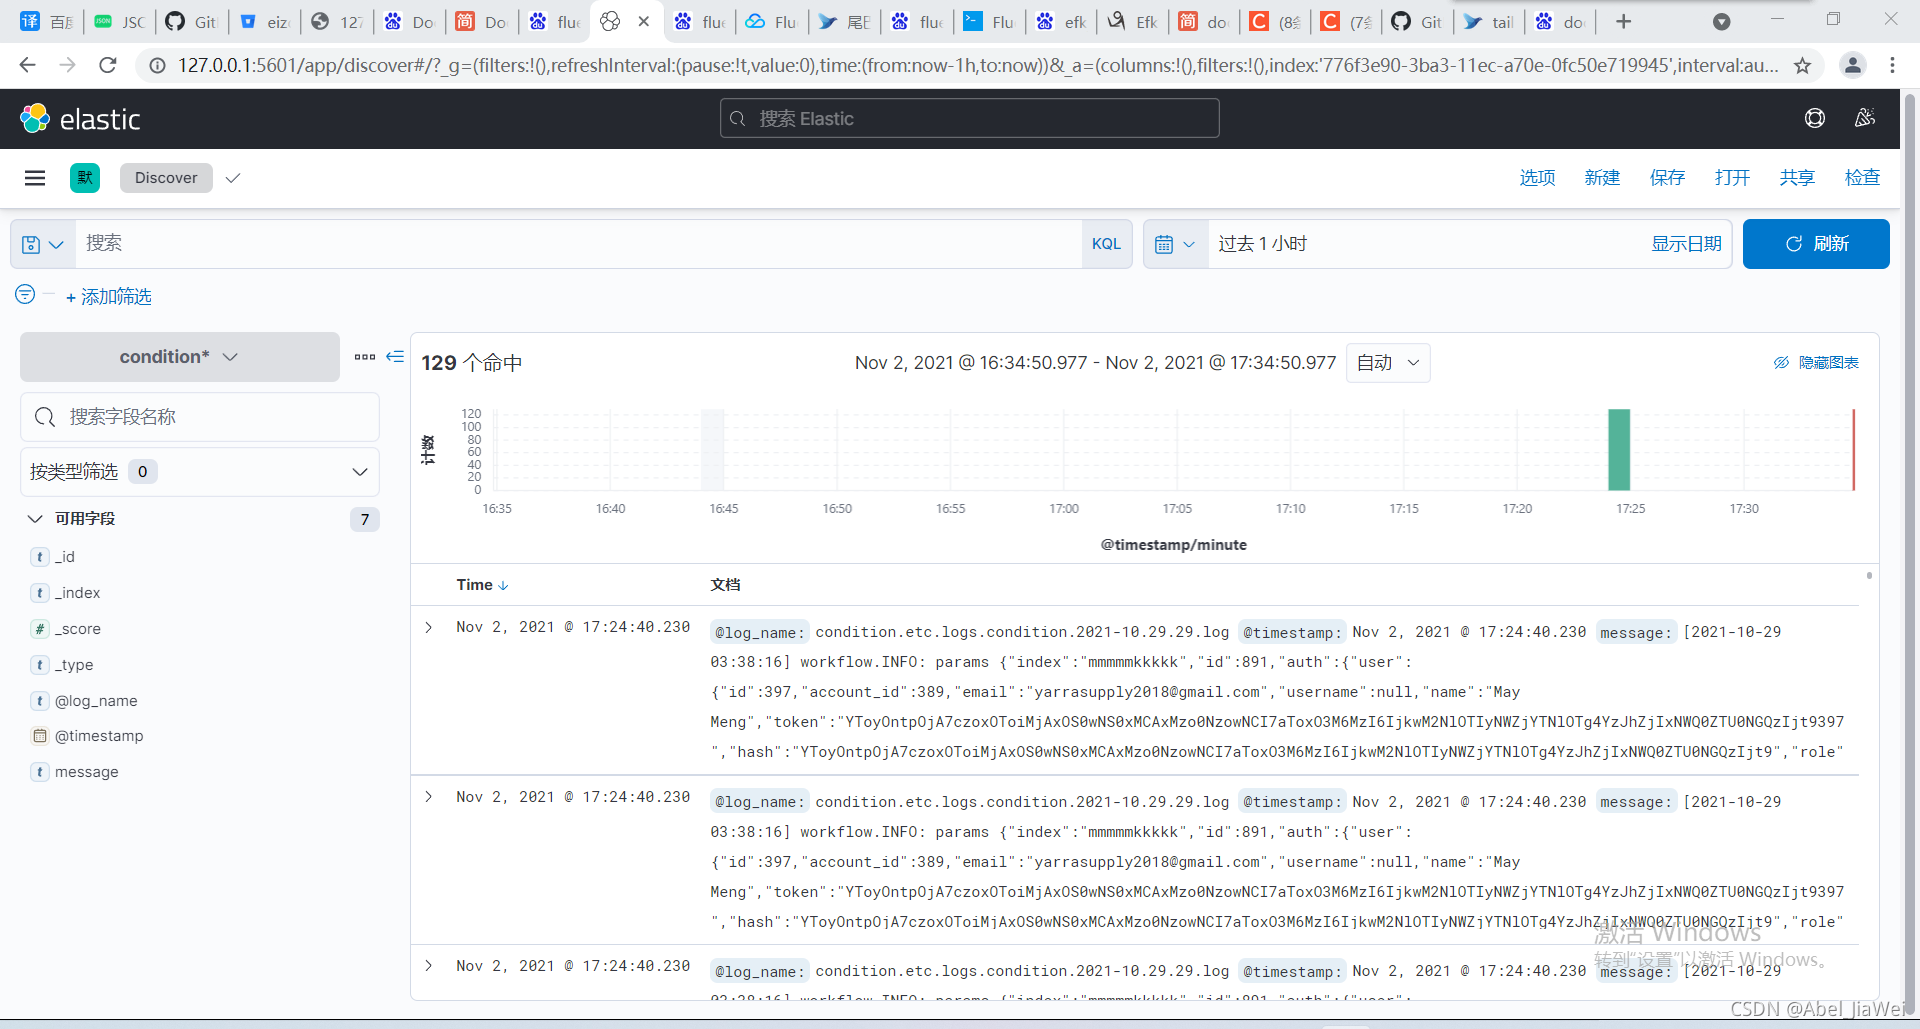This screenshot has width=1920, height=1029.
Task: Open the hamburger navigation menu
Action: coord(35,178)
